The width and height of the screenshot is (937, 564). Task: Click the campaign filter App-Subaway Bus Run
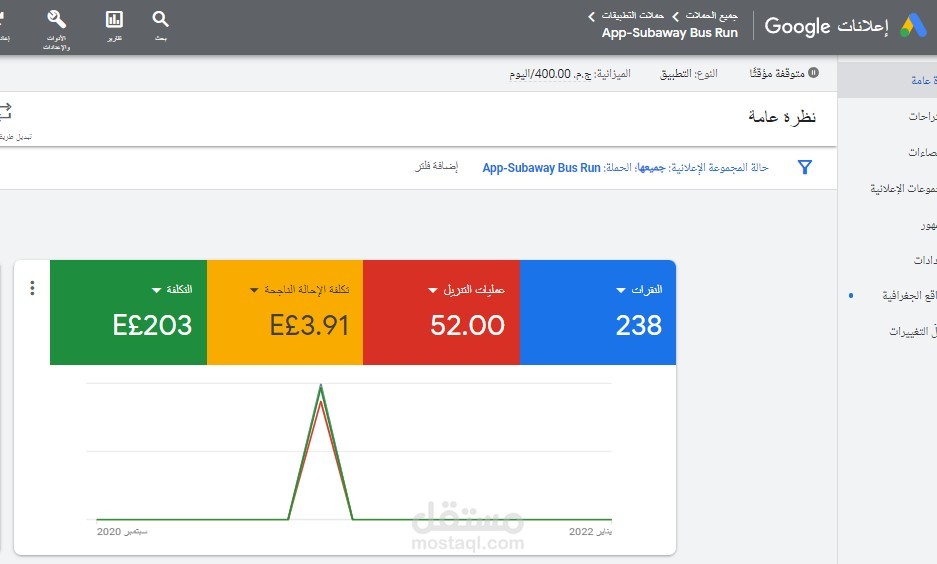click(541, 168)
